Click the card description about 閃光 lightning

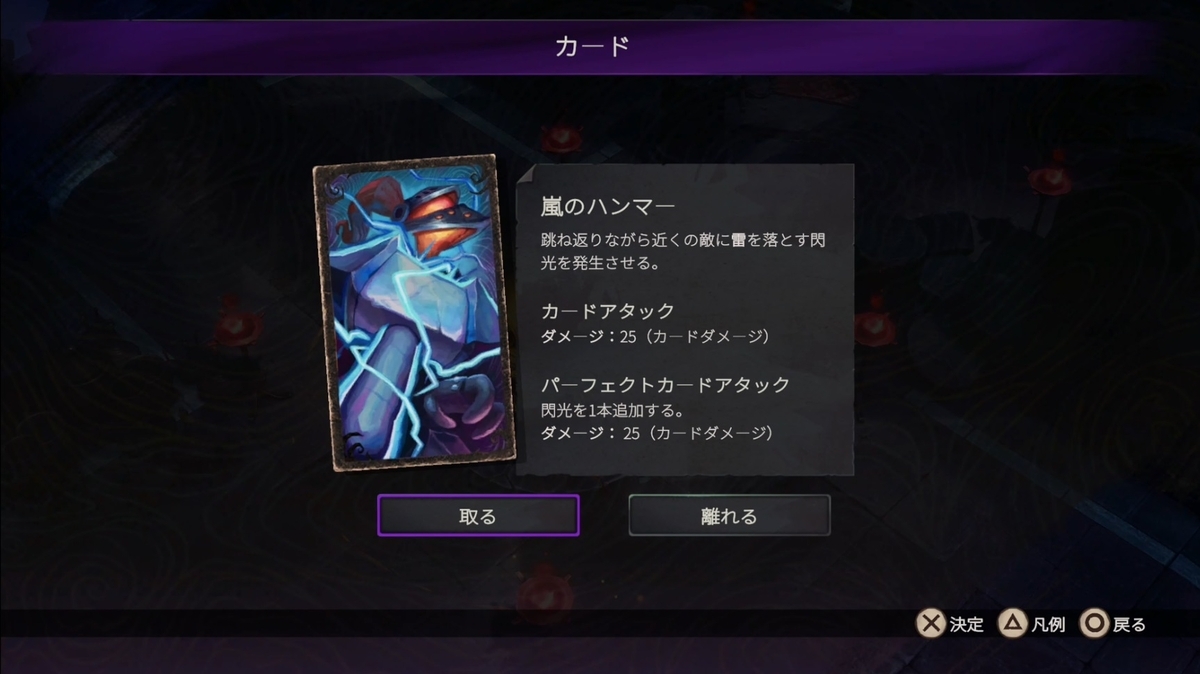click(x=683, y=253)
